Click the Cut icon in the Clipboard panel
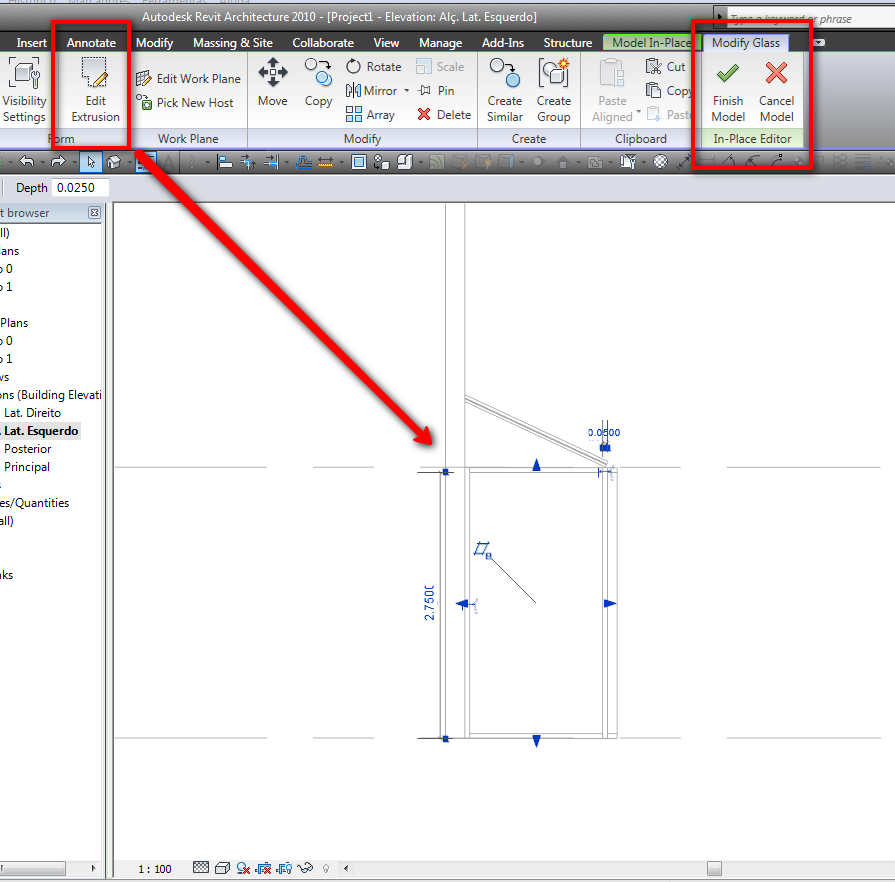The height and width of the screenshot is (882, 895). click(666, 67)
